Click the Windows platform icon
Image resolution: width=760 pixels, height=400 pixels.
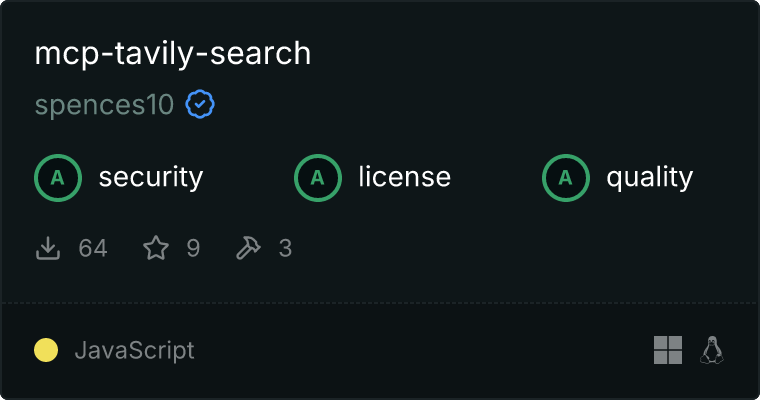coord(668,350)
